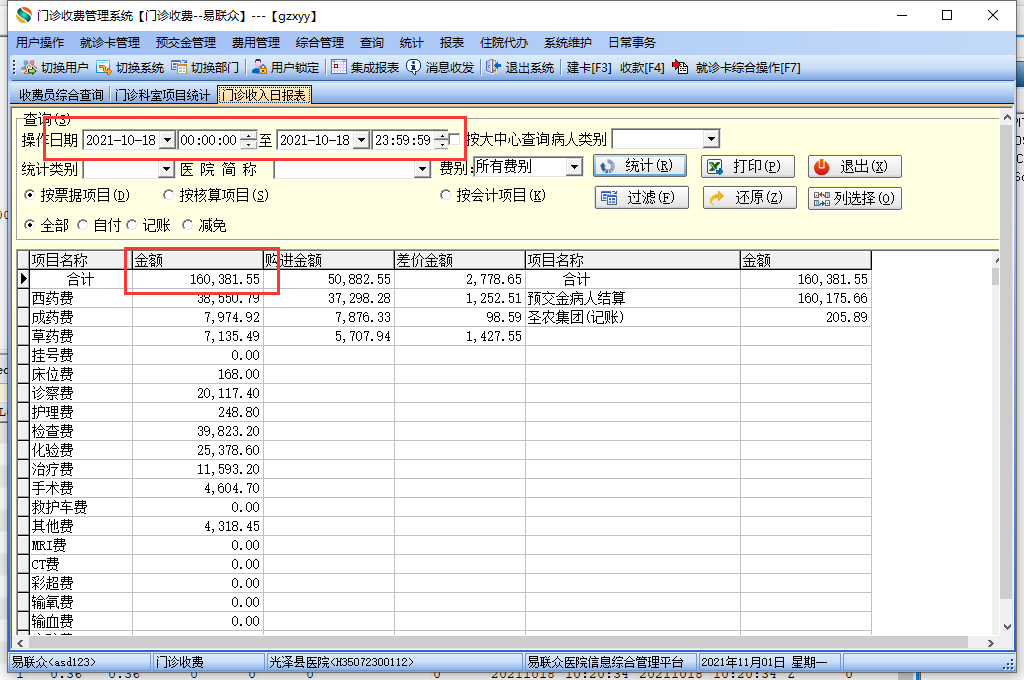This screenshot has height=680, width=1024.
Task: Switch to 门诊收入日报表 tab
Action: coord(264,95)
